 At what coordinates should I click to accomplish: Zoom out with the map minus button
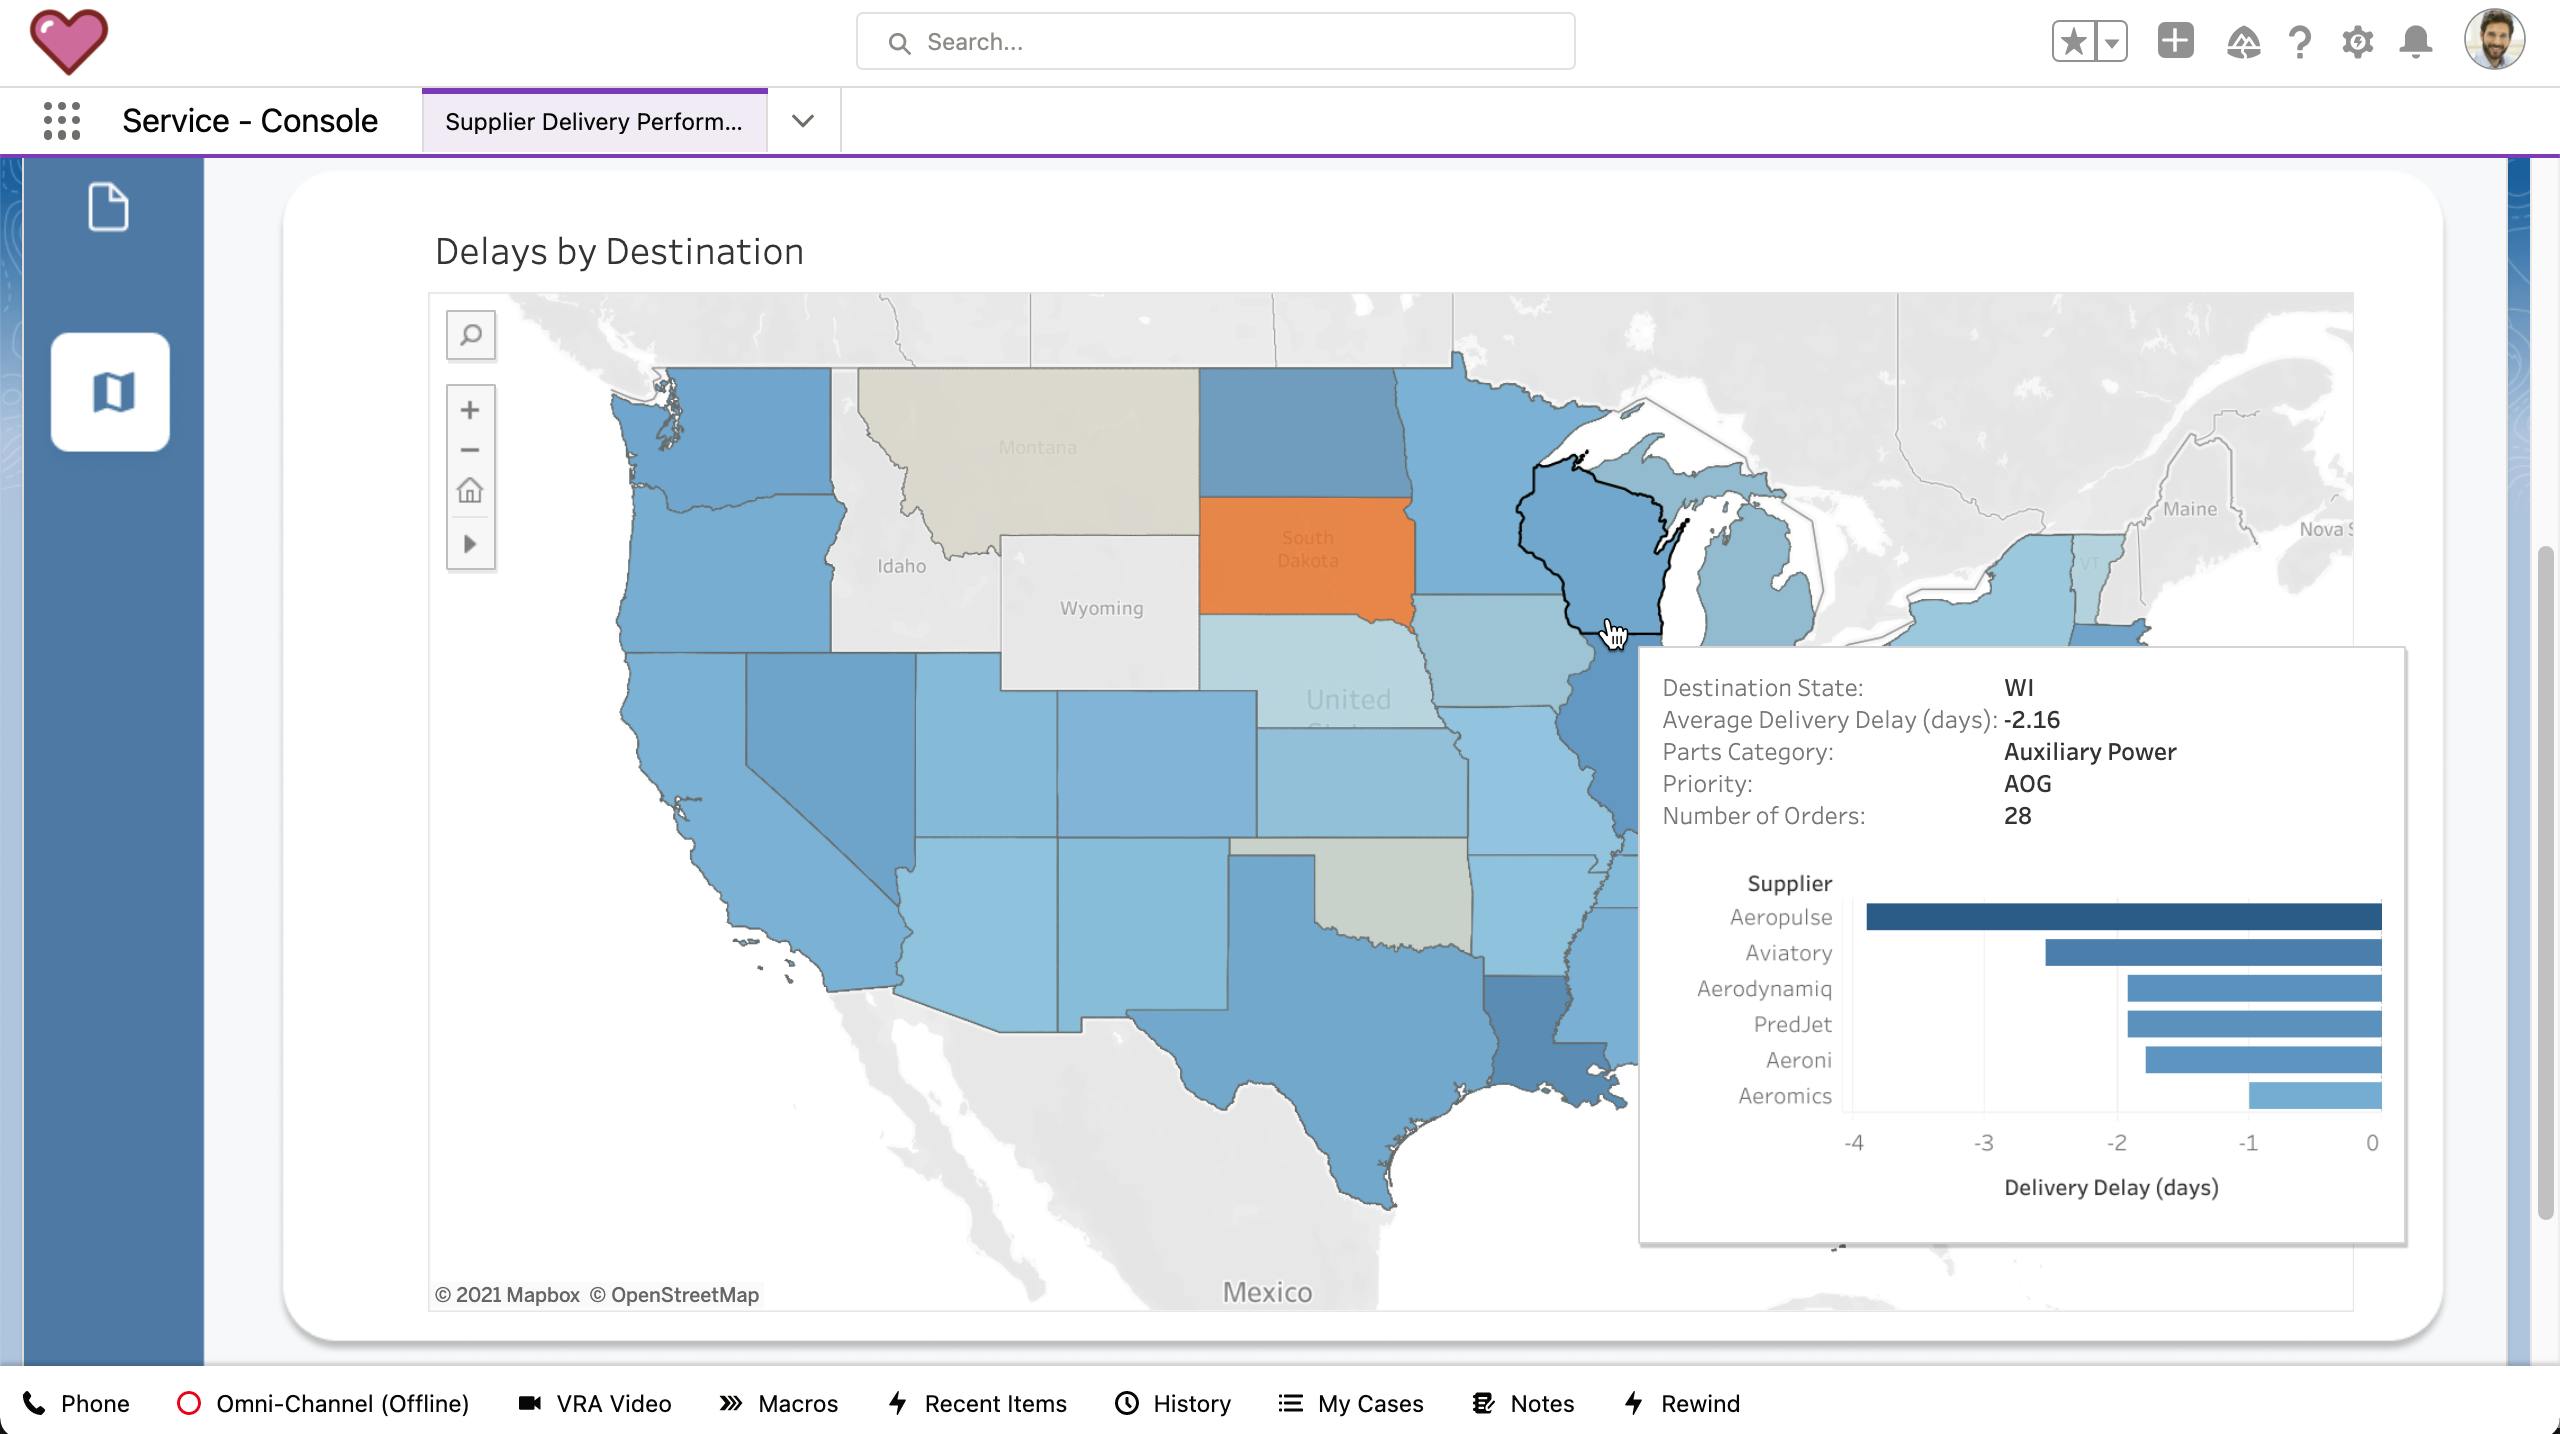(470, 451)
